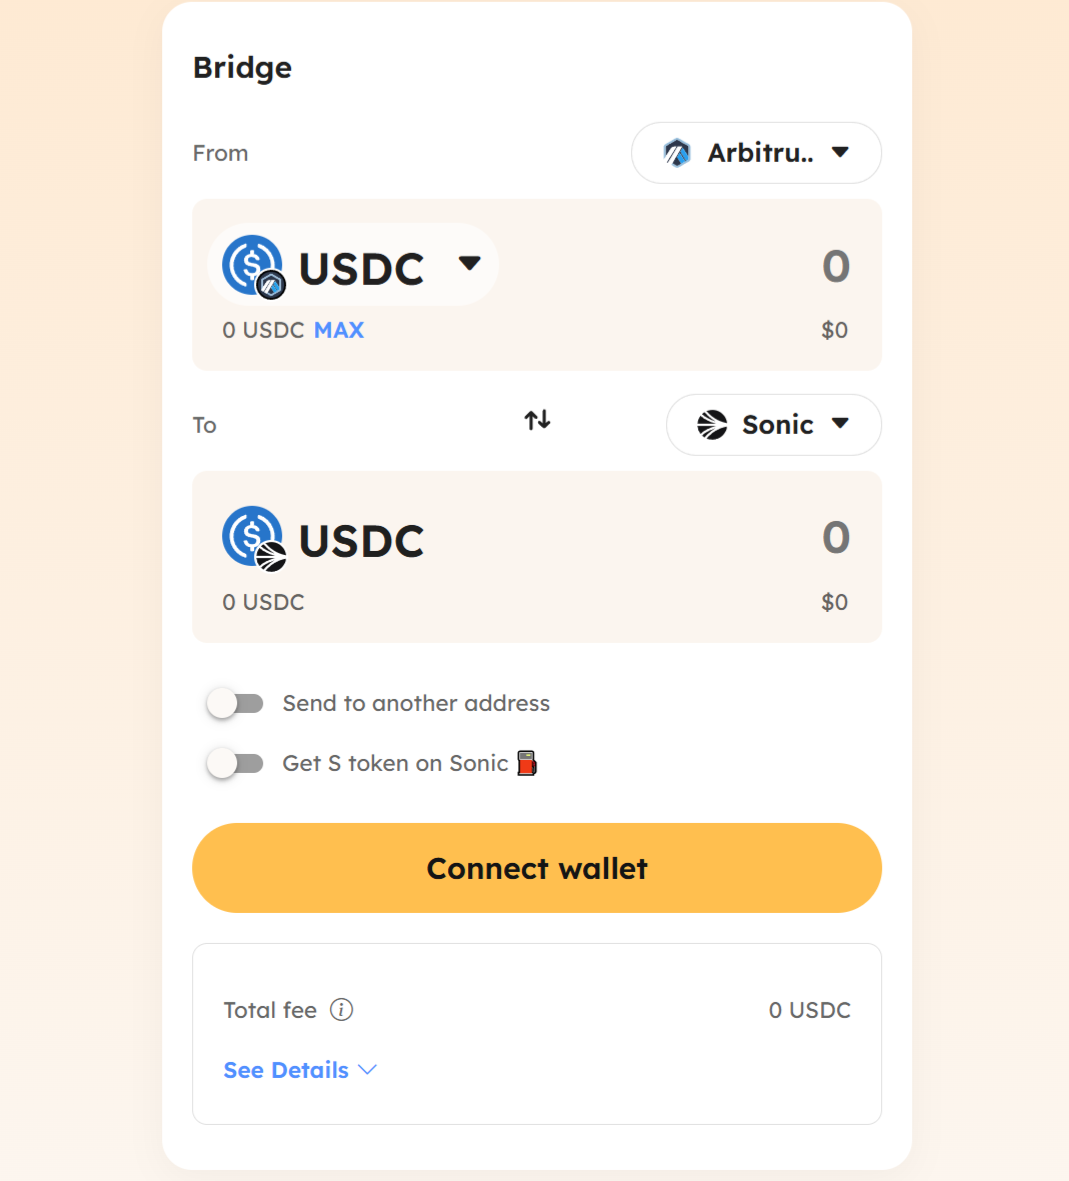The width and height of the screenshot is (1069, 1181).
Task: Click the source USDC coin icon
Action: click(252, 265)
